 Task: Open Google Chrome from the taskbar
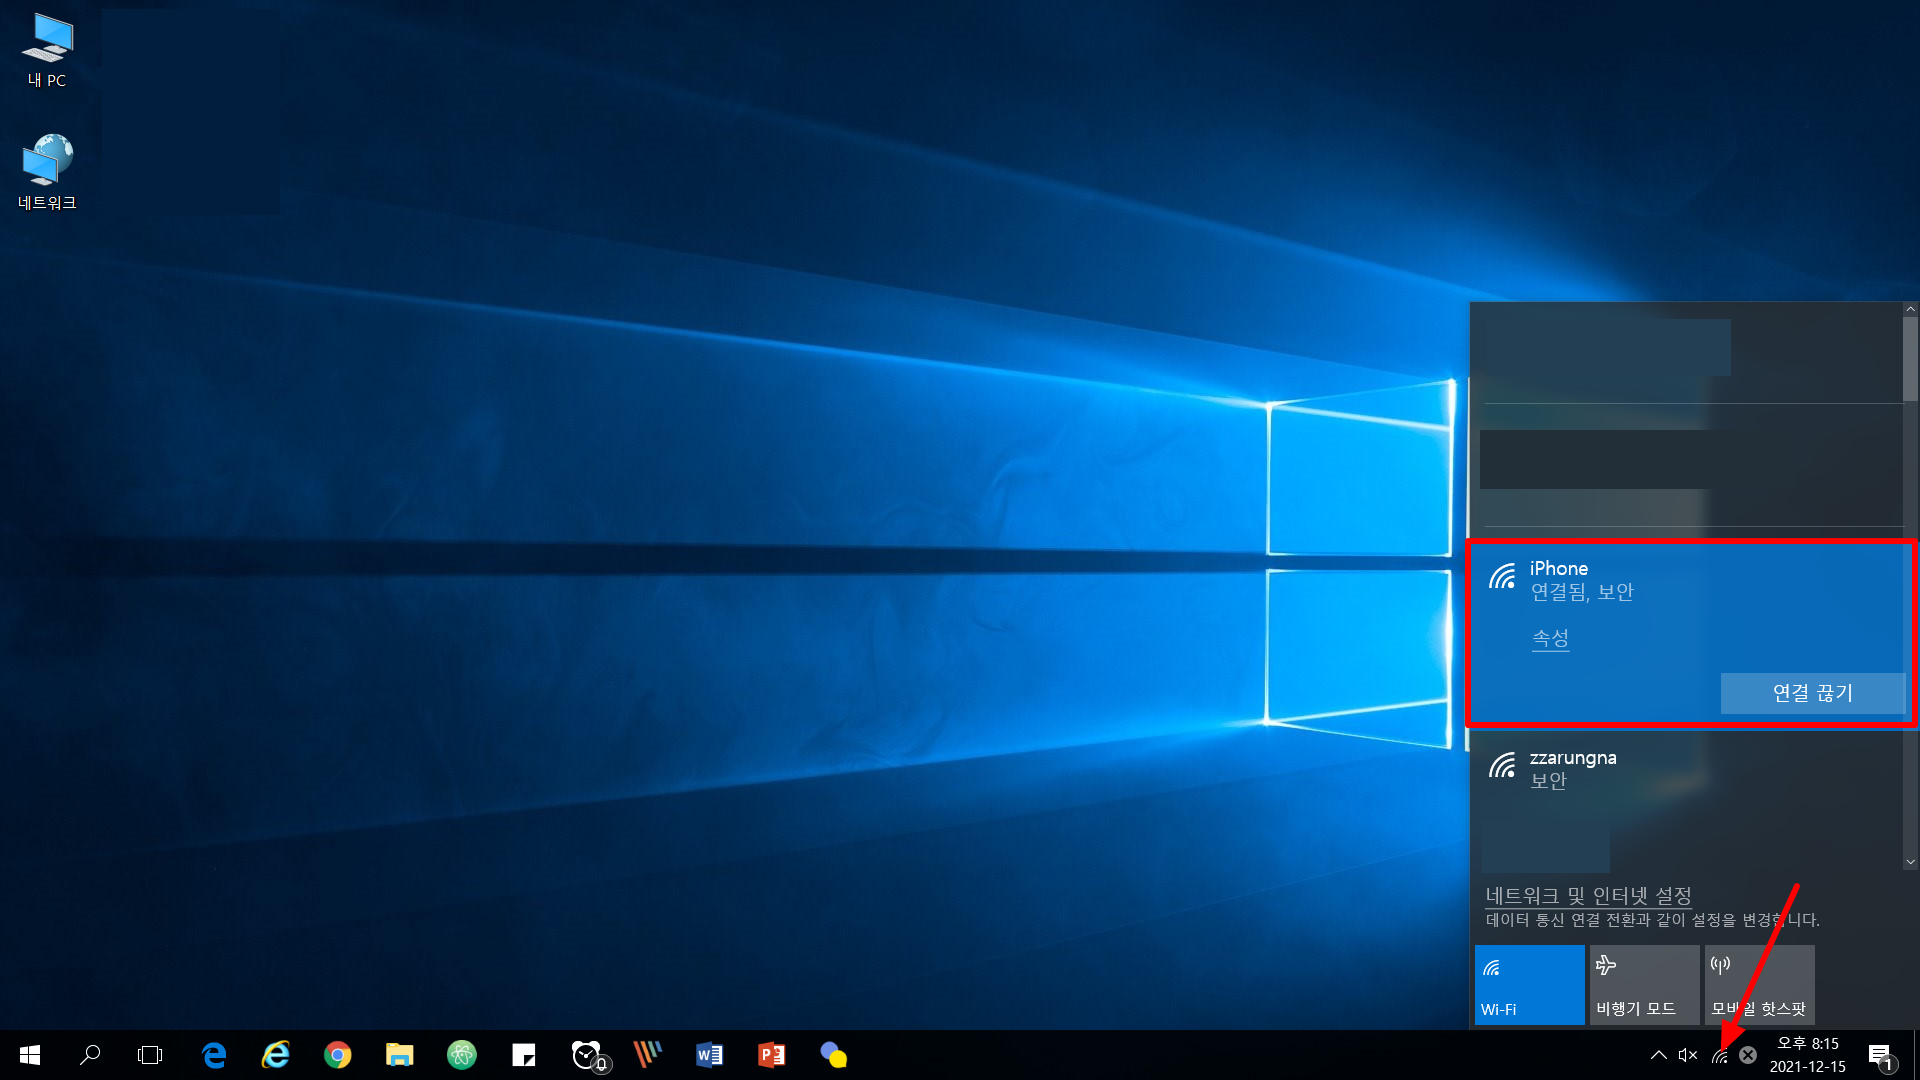[x=337, y=1055]
